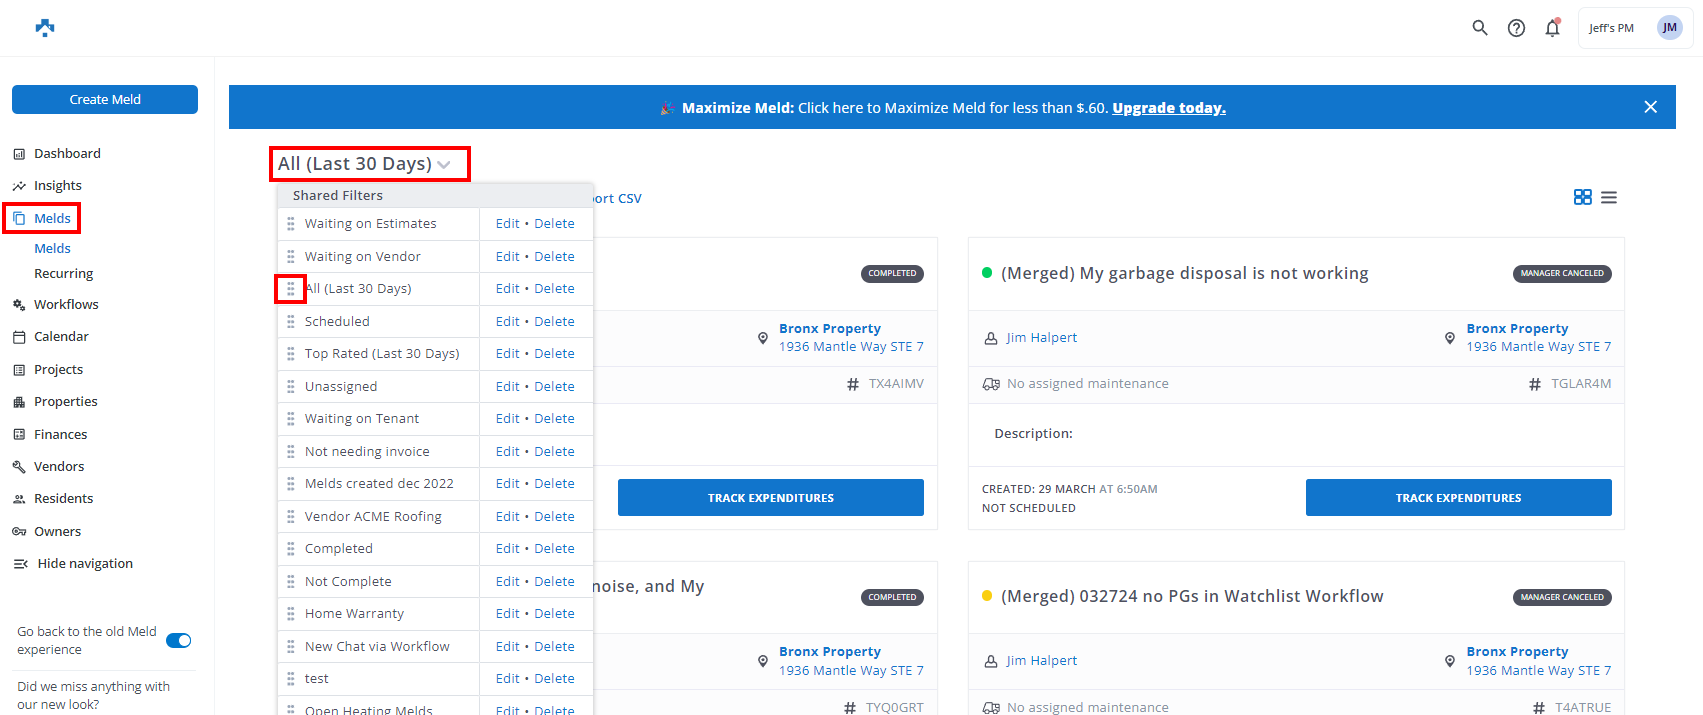
Task: Click drag handle for Unassigned filter
Action: [291, 387]
